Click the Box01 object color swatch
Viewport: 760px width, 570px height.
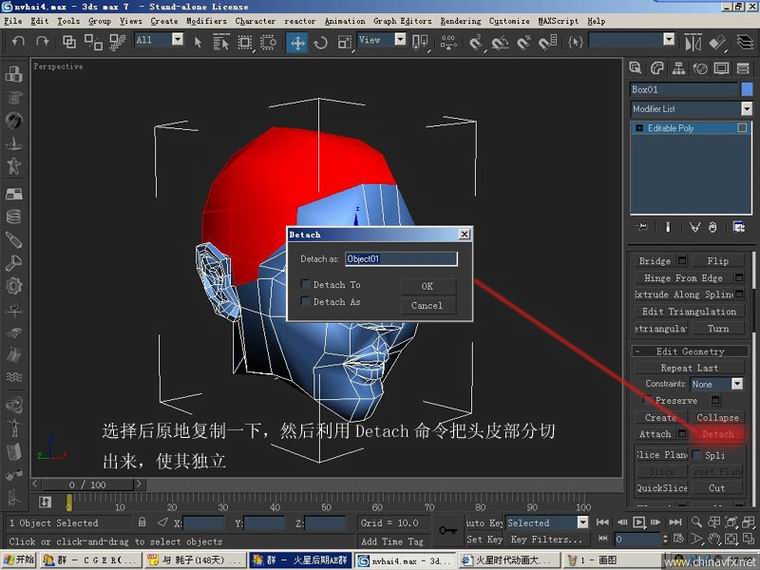point(747,89)
